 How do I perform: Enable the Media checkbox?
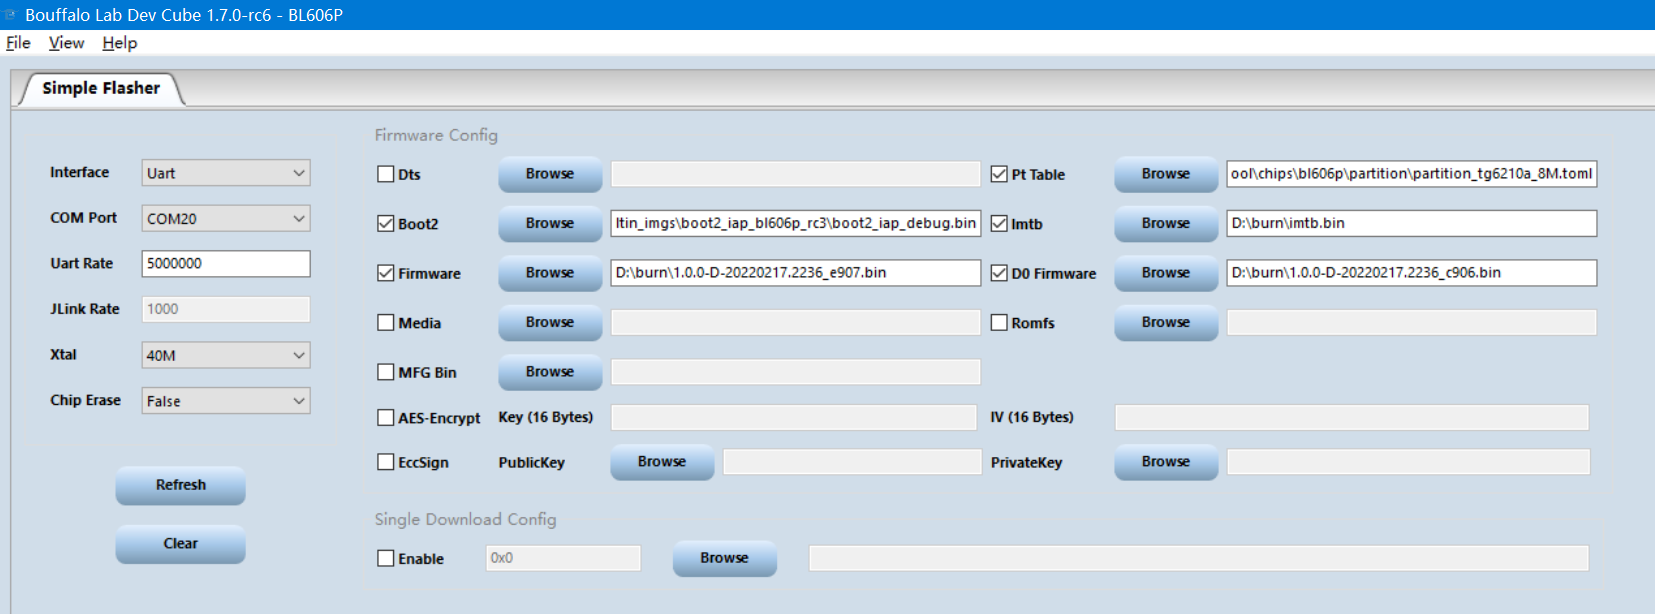385,323
